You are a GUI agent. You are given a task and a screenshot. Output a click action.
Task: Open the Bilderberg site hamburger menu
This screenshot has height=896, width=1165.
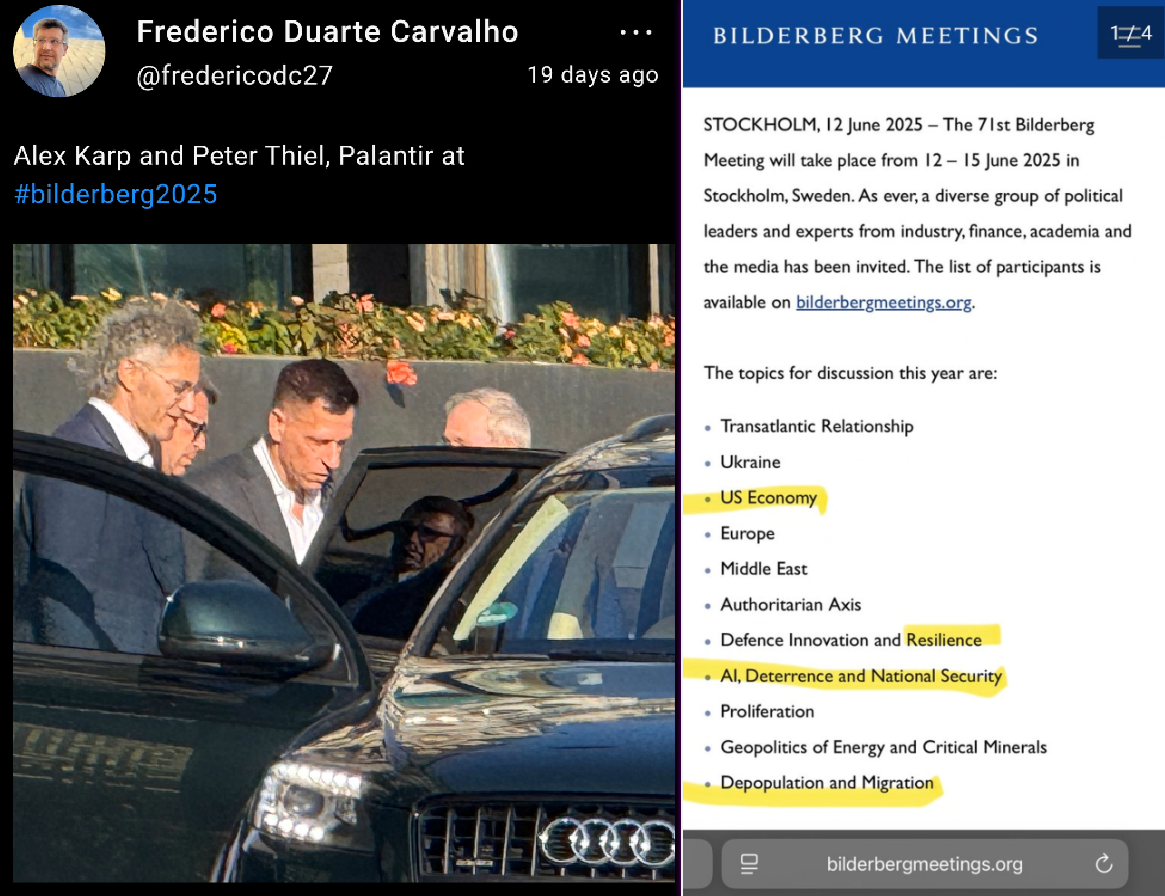[x=1130, y=34]
